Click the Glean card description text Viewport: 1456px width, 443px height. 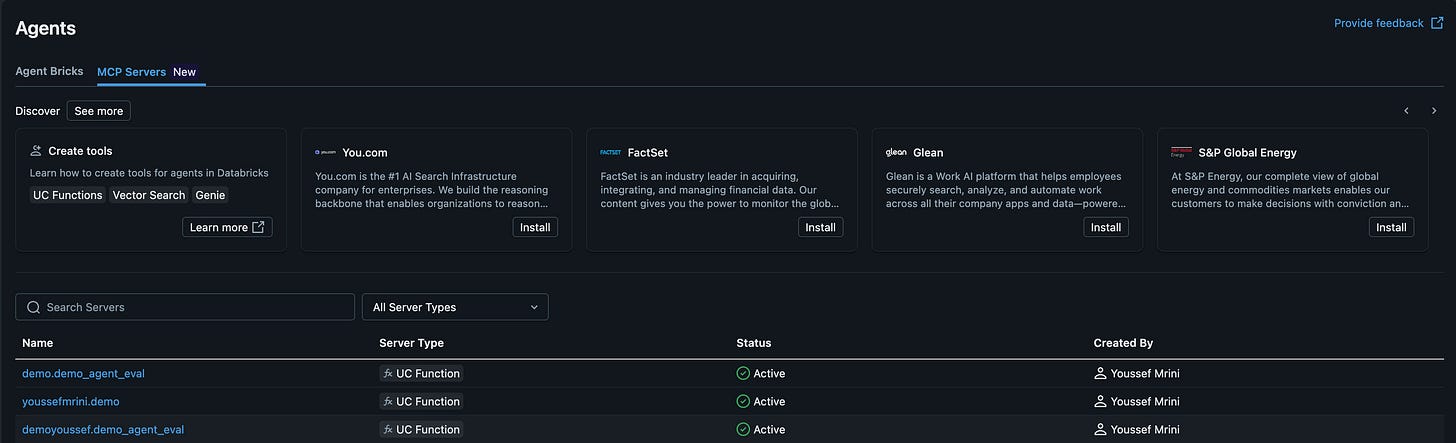(x=1006, y=189)
